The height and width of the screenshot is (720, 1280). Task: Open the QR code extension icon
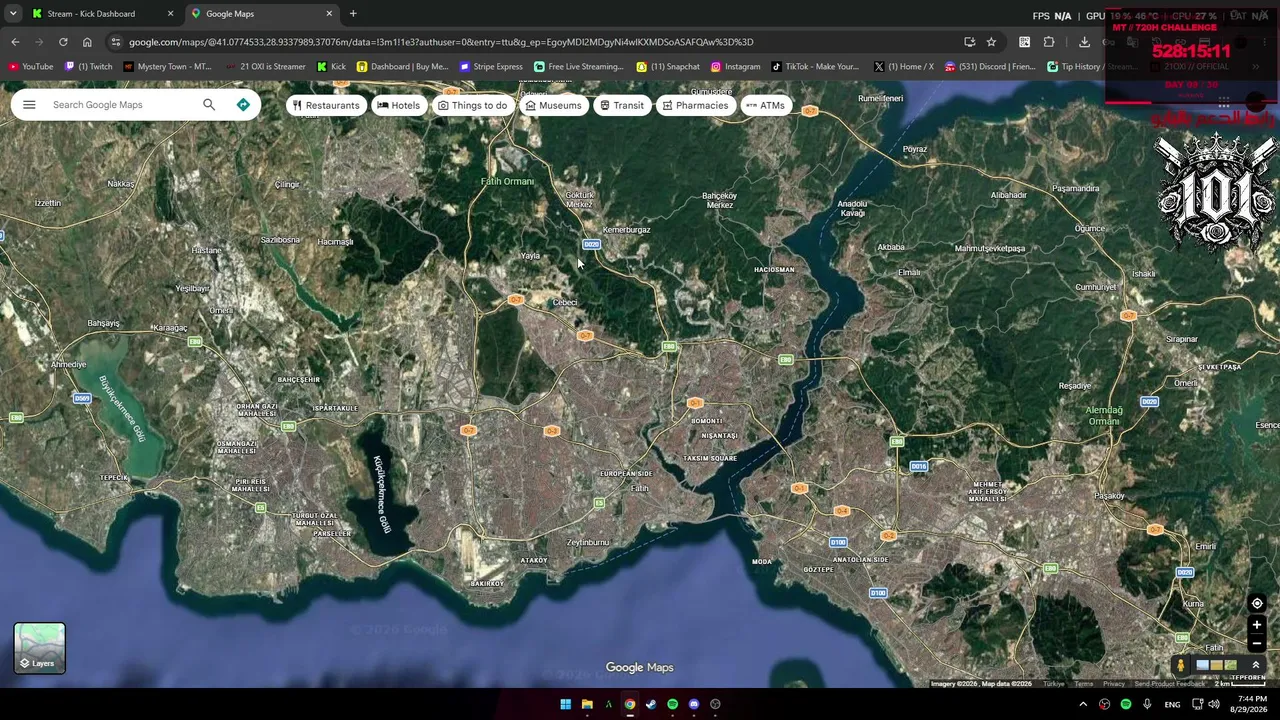(1024, 42)
